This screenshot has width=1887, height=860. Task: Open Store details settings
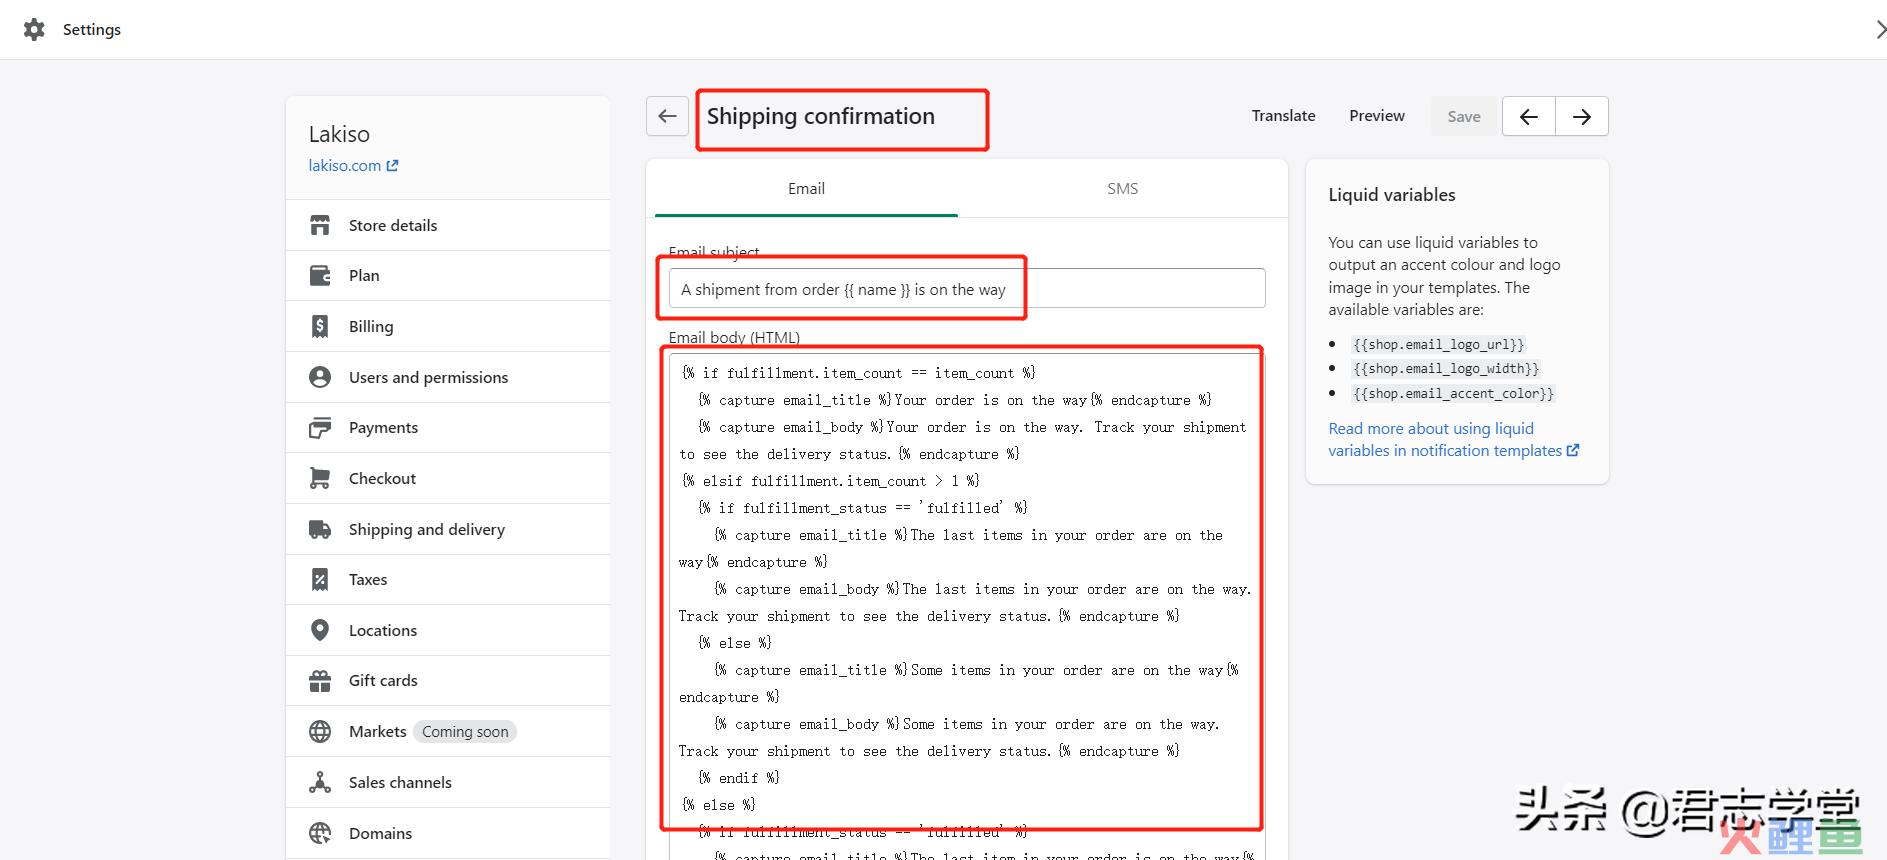pyautogui.click(x=448, y=225)
